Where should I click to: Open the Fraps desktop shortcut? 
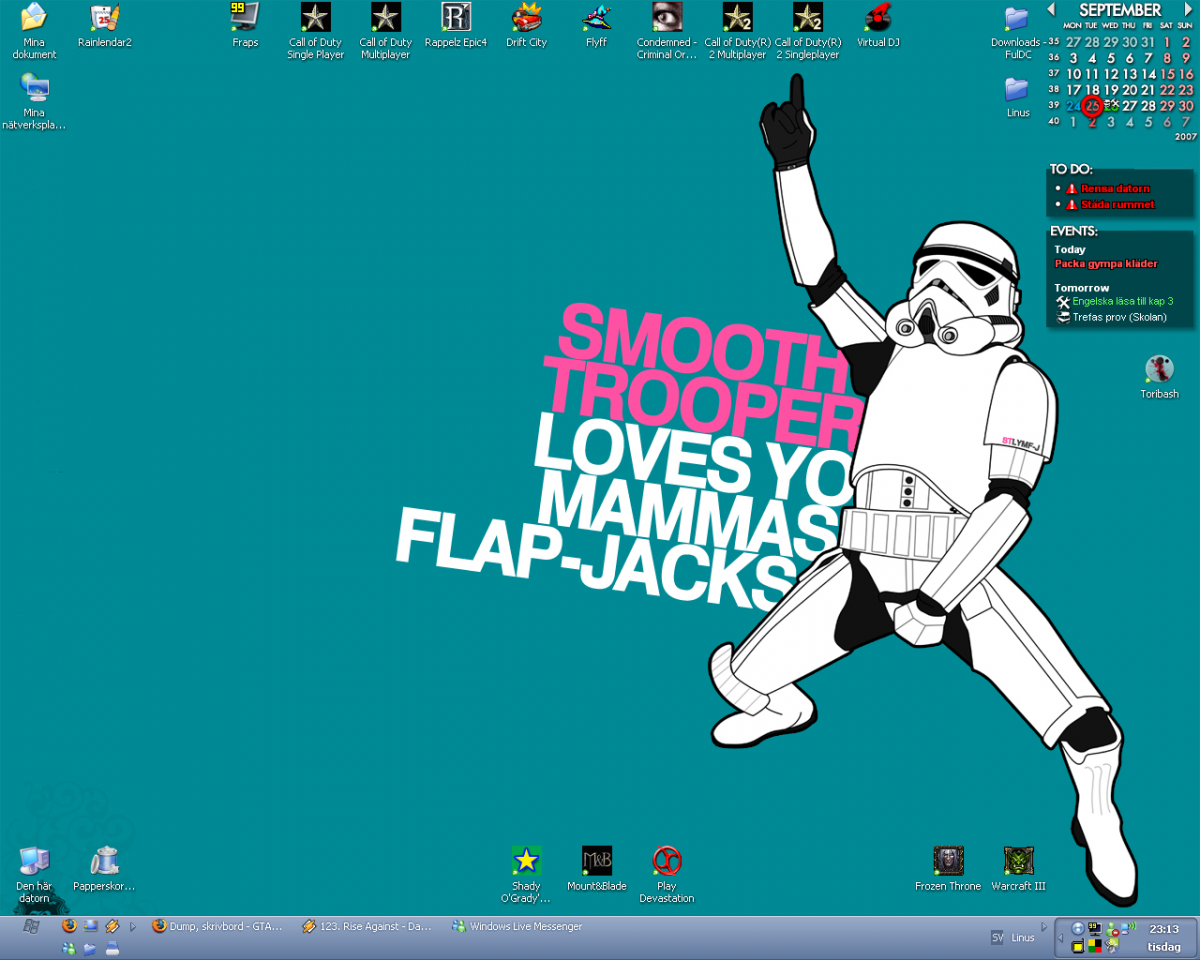coord(245,18)
